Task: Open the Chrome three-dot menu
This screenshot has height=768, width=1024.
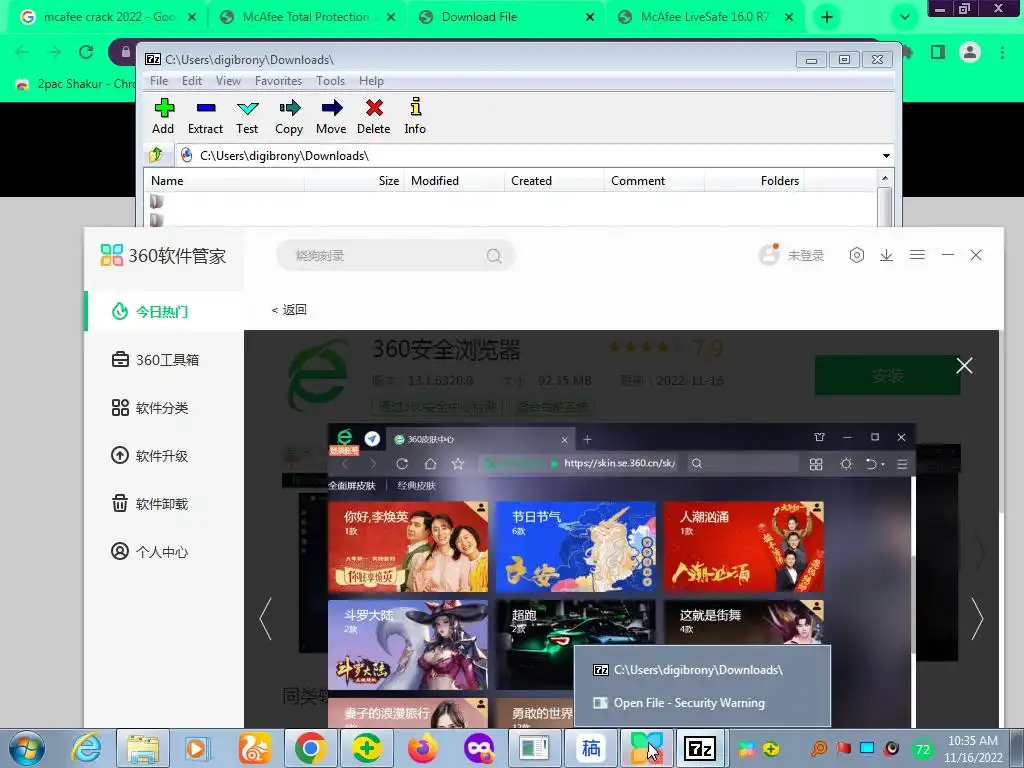Action: (x=1002, y=52)
